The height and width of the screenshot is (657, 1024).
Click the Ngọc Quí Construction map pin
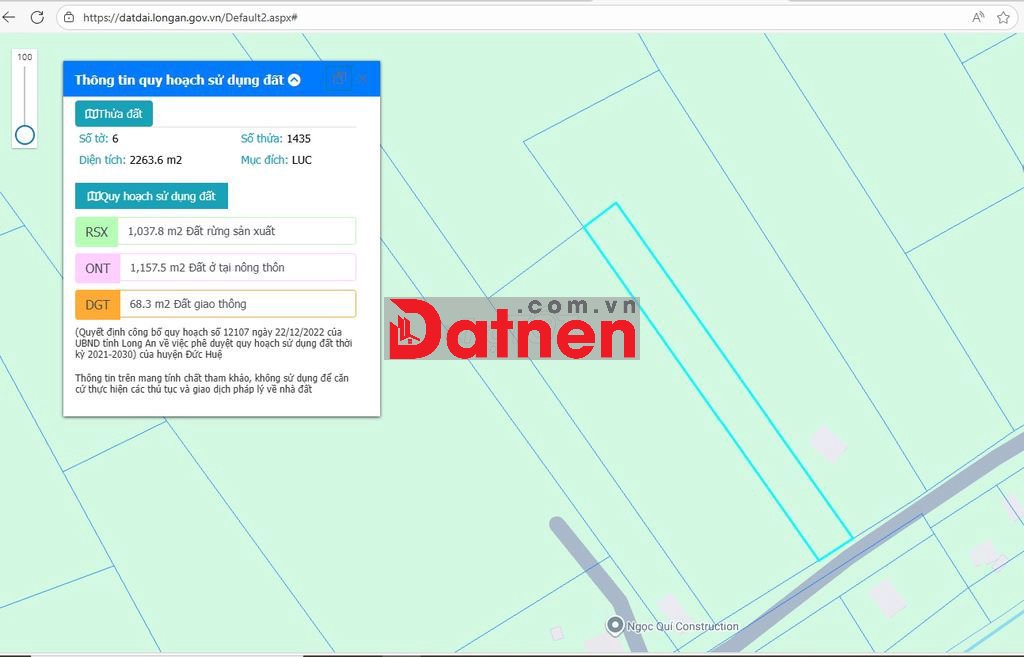615,625
